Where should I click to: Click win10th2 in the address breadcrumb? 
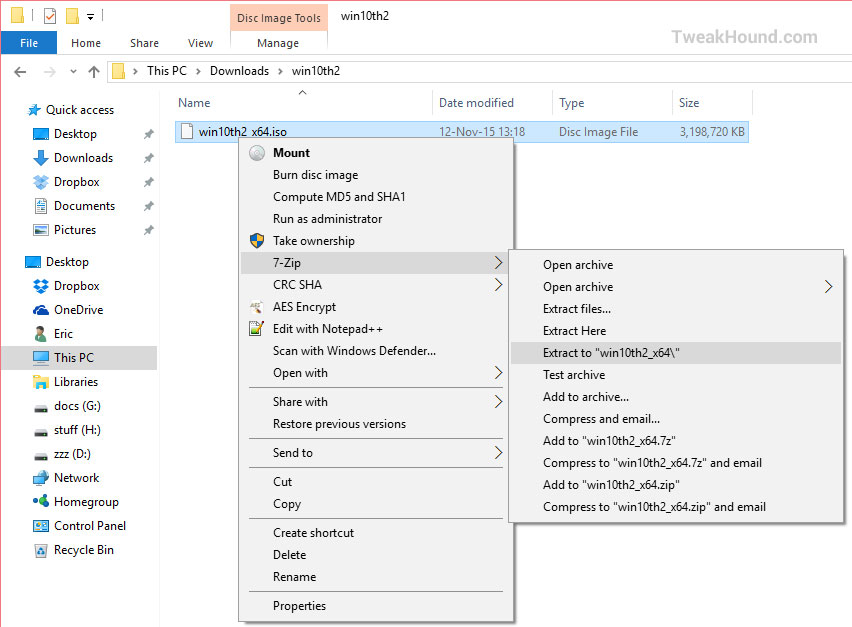pos(316,71)
